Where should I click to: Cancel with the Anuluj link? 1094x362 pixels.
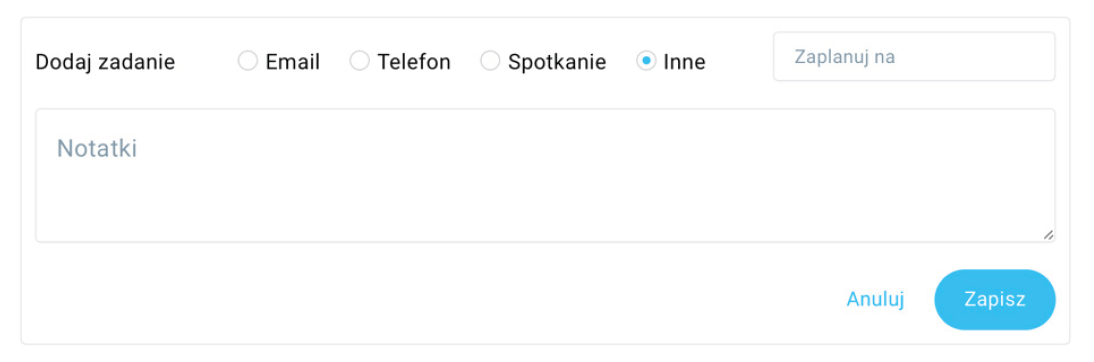click(876, 299)
